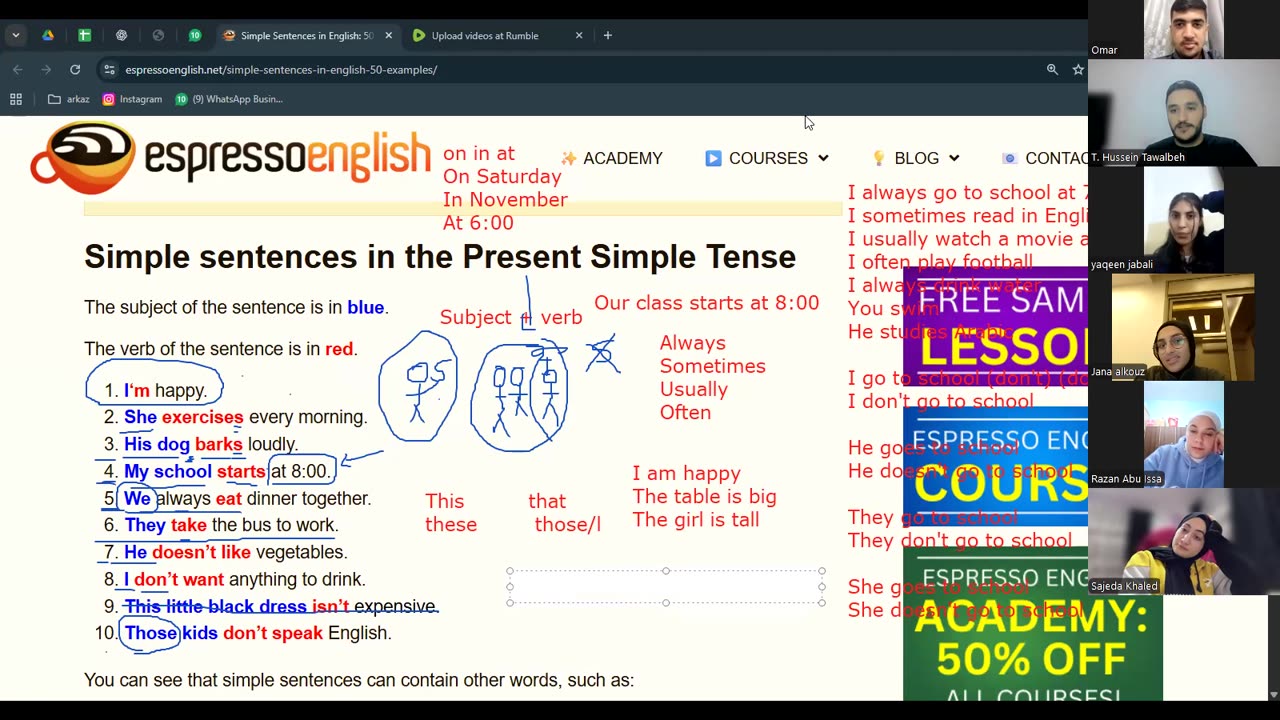Viewport: 1280px width, 720px height.
Task: Select Sajeda Khaled's video thumbnail
Action: click(x=1184, y=542)
